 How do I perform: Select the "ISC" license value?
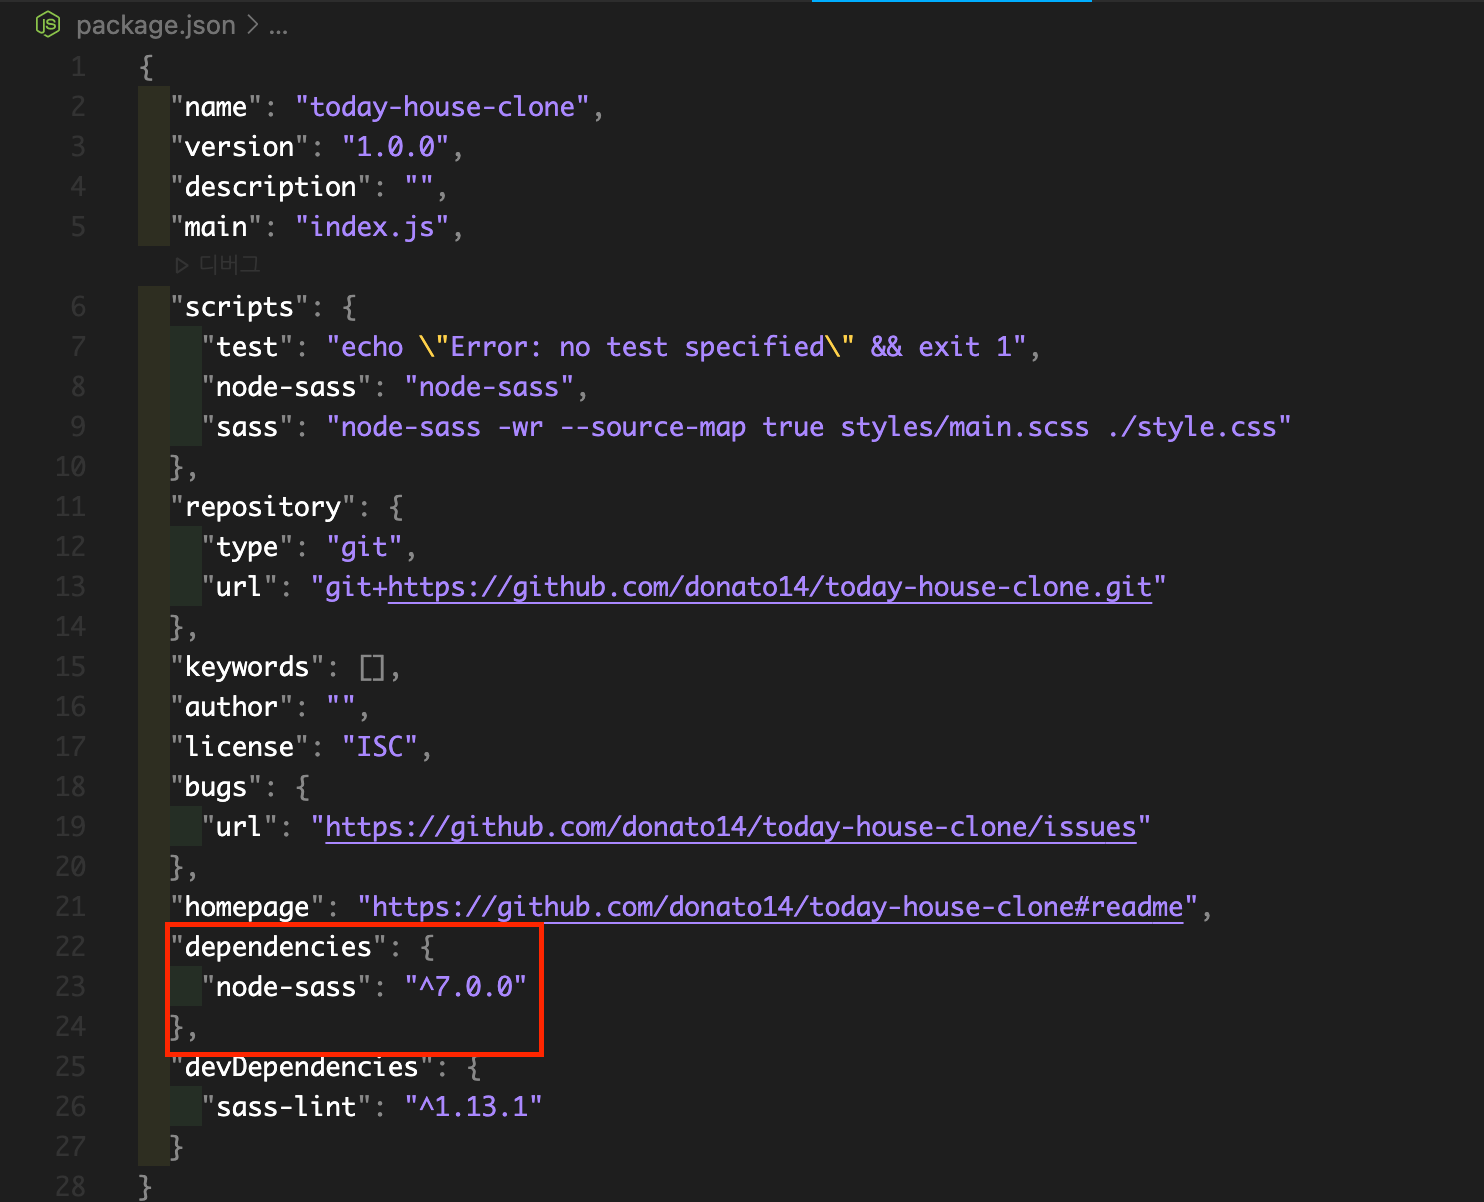click(380, 747)
